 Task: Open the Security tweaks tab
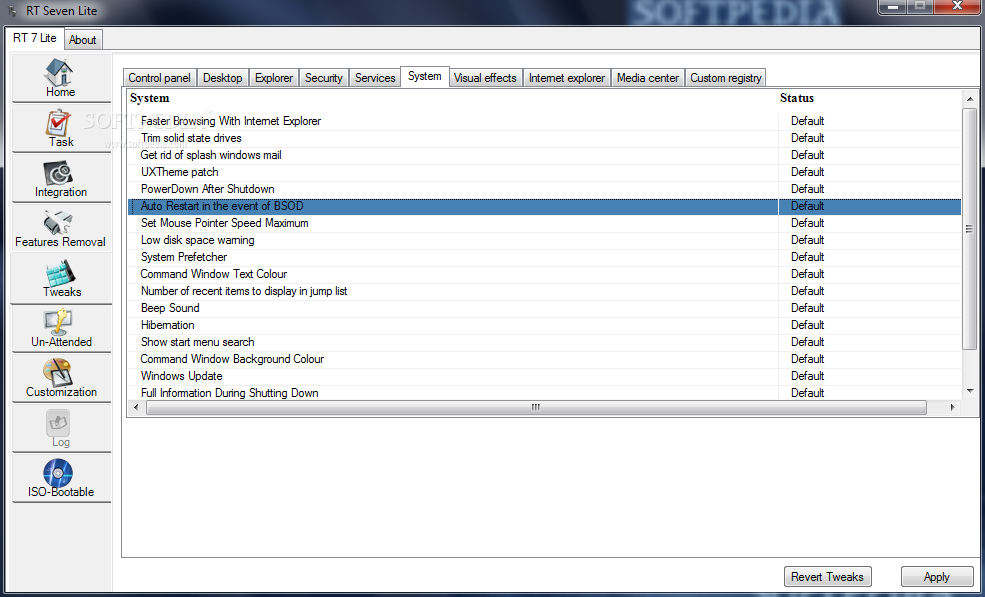tap(324, 78)
